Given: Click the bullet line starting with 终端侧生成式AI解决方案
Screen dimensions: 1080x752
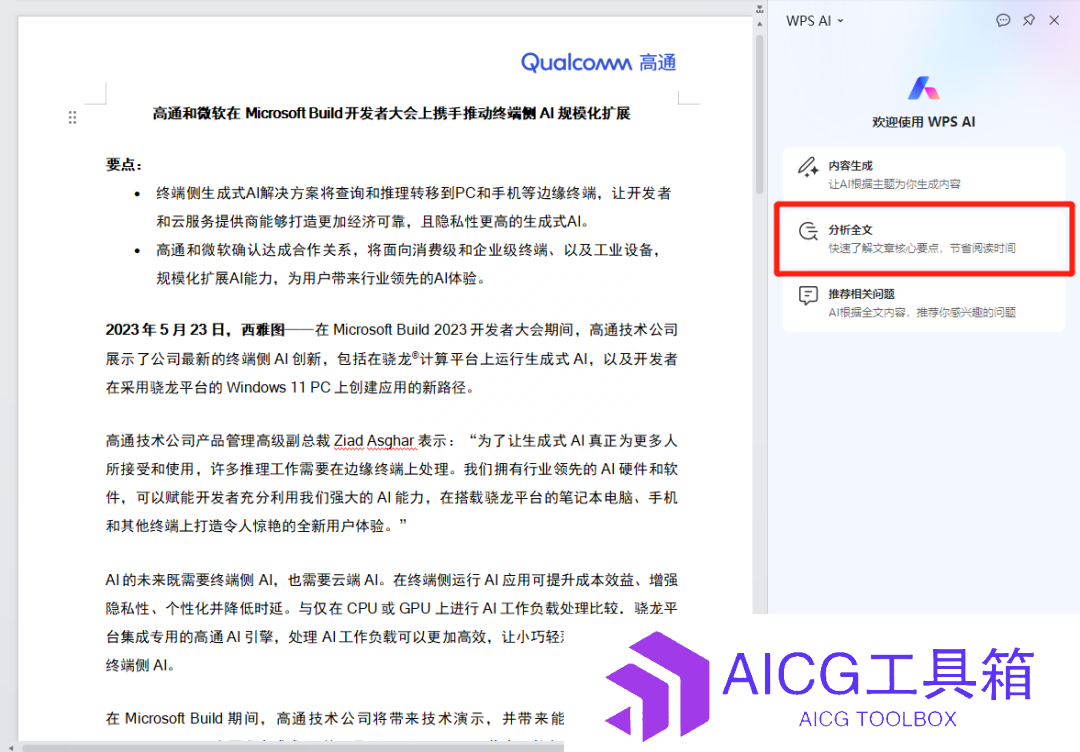Looking at the screenshot, I should tap(413, 194).
